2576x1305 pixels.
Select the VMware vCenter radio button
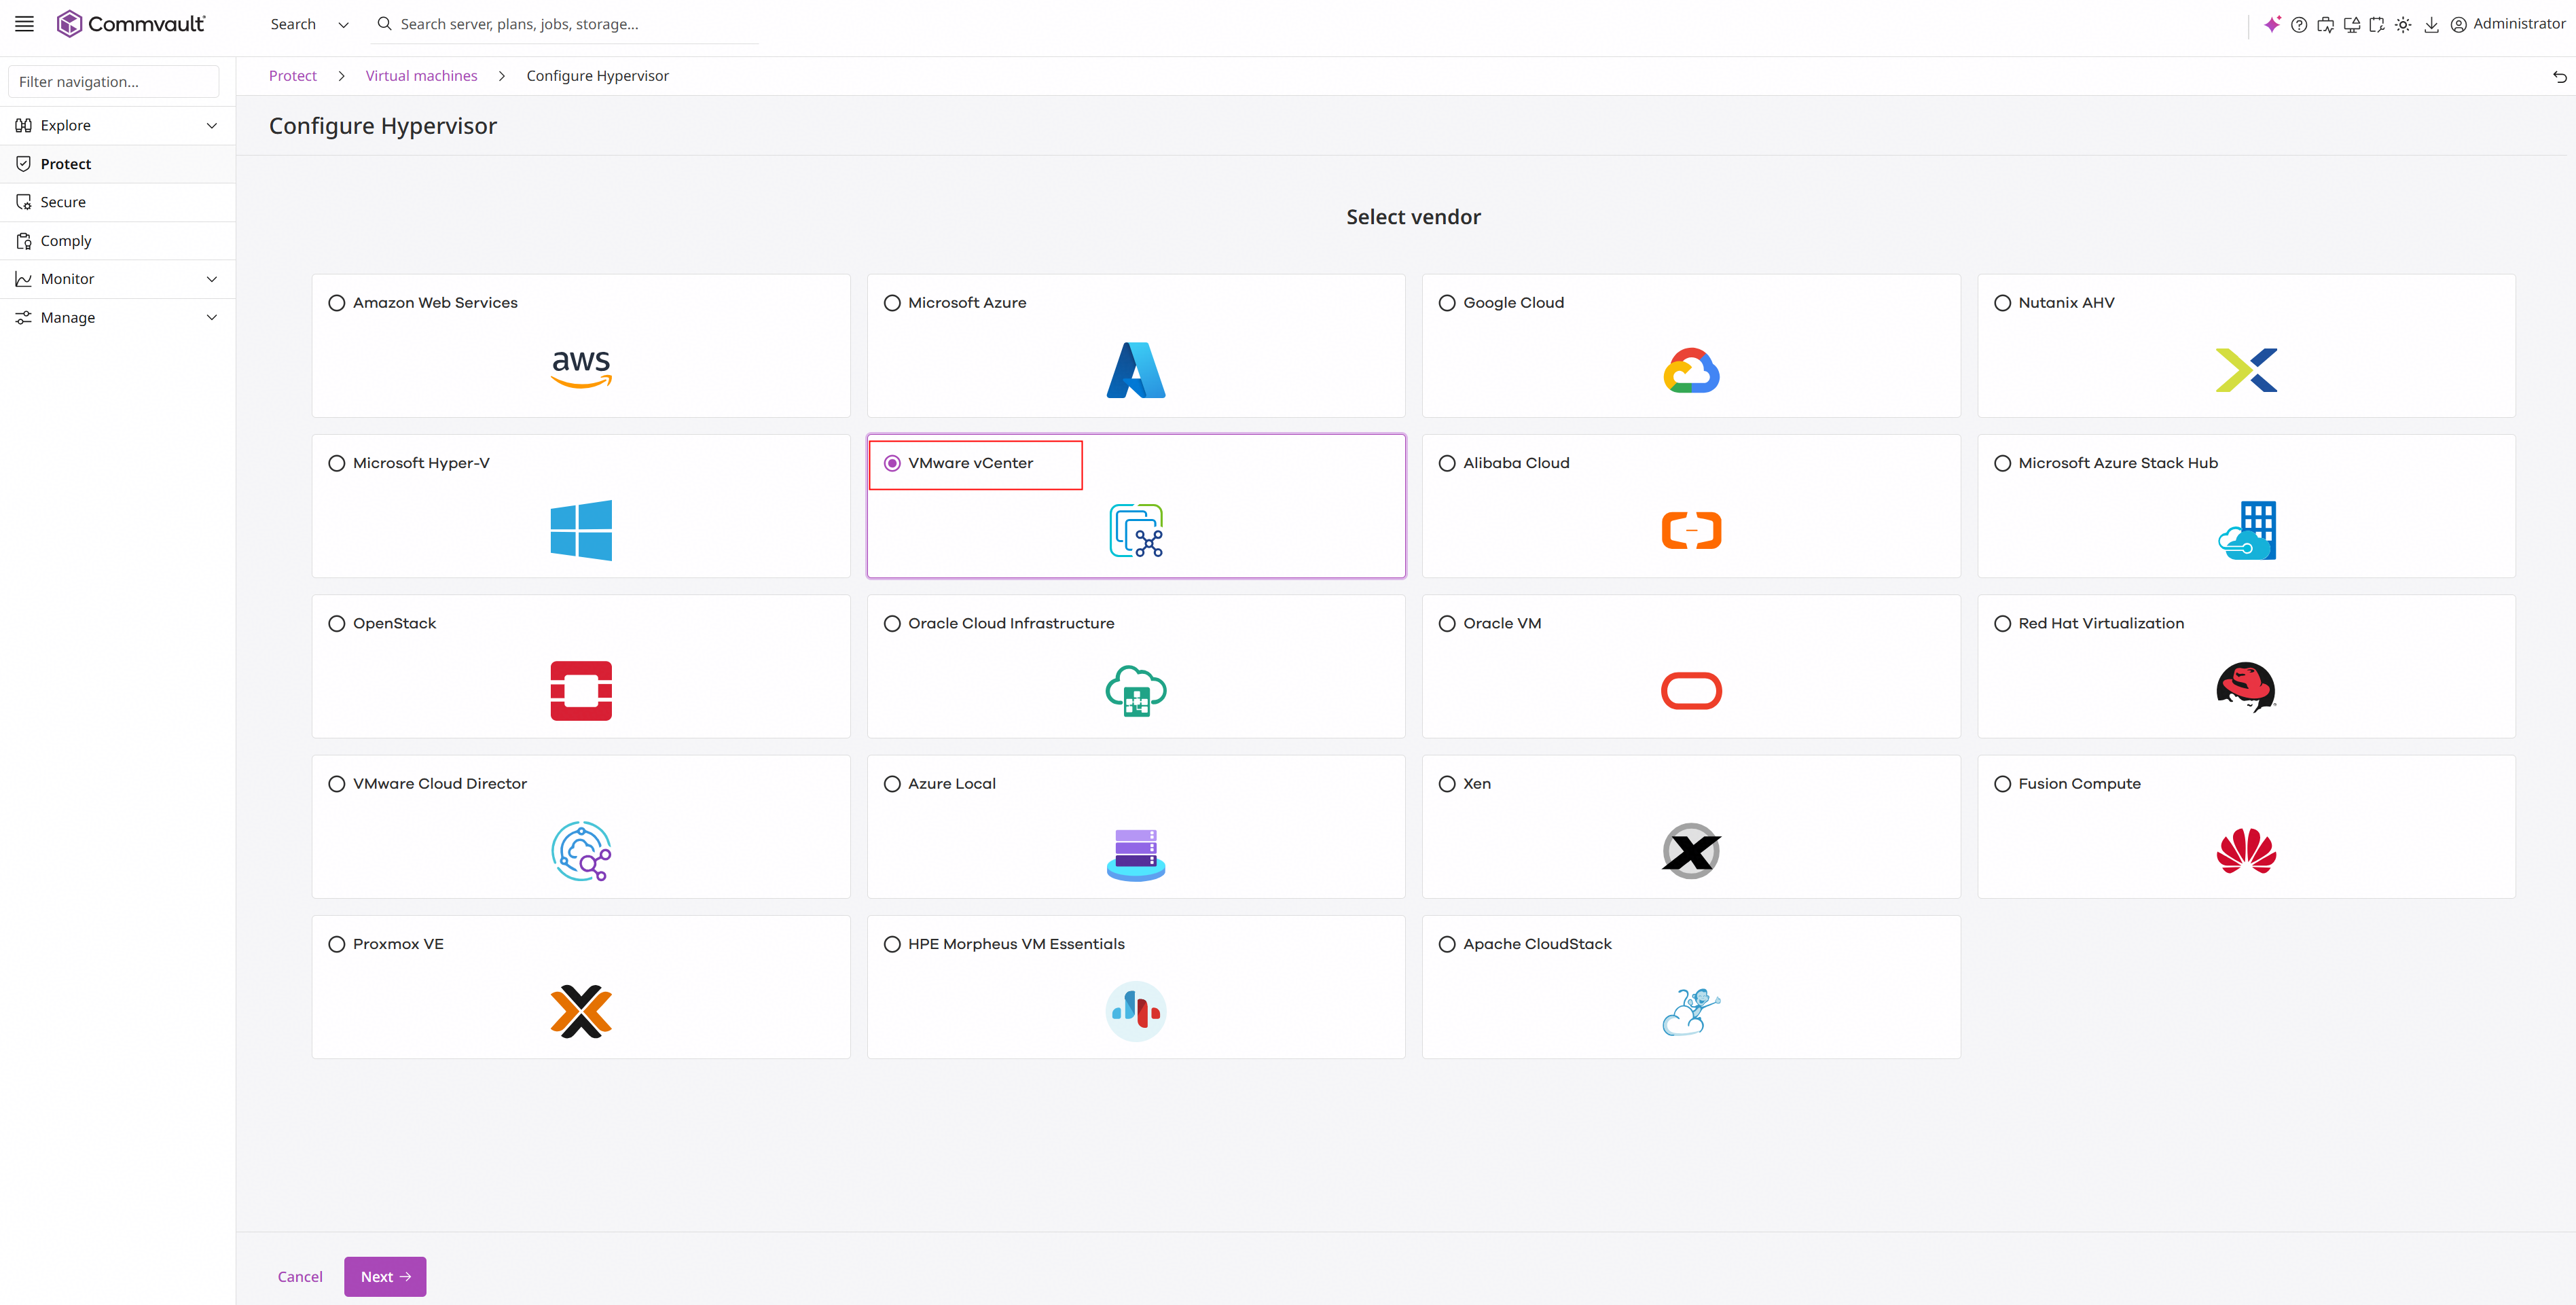[892, 463]
